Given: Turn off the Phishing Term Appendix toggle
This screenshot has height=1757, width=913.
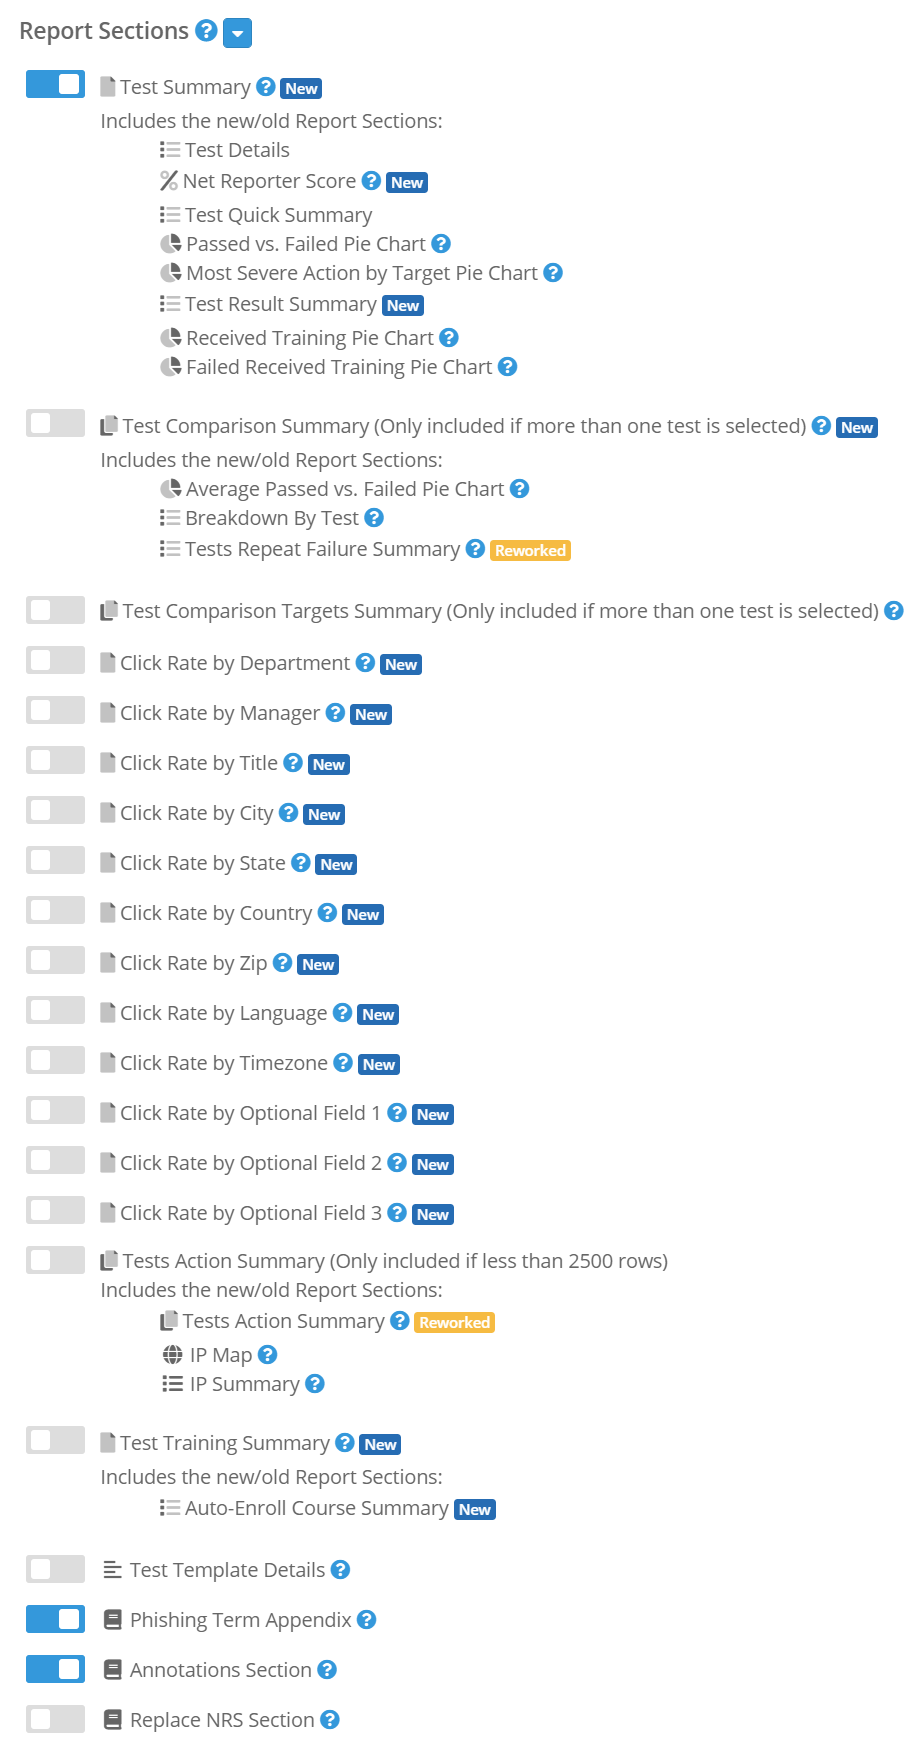Looking at the screenshot, I should point(55,1618).
